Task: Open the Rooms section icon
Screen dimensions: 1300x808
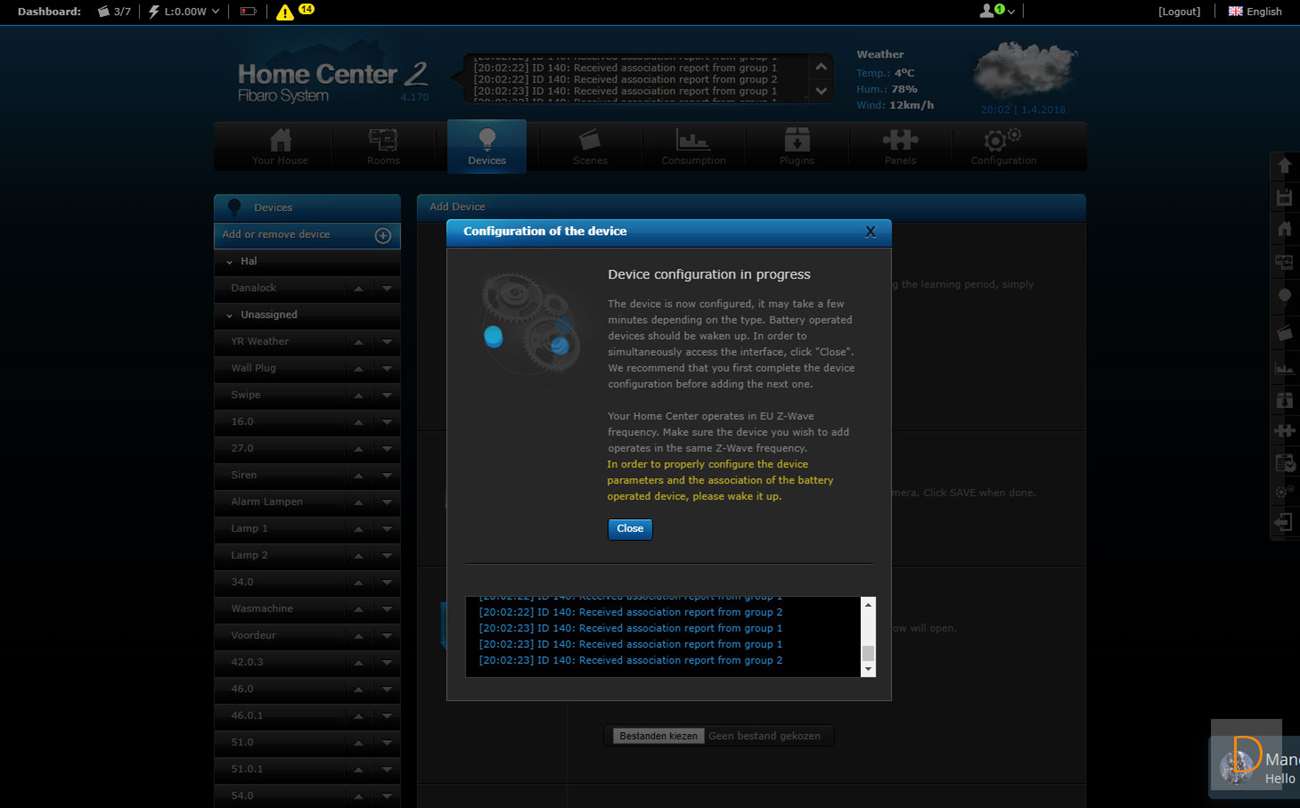Action: [x=383, y=140]
